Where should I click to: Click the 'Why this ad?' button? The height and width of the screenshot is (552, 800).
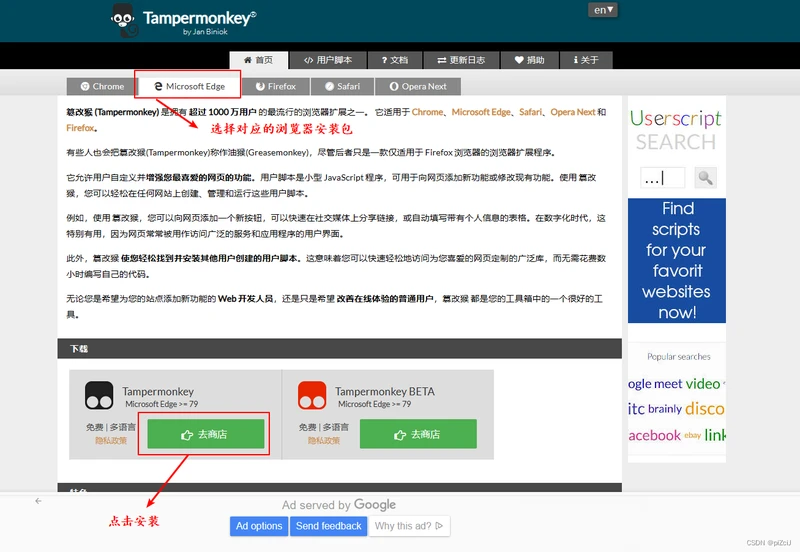(409, 526)
